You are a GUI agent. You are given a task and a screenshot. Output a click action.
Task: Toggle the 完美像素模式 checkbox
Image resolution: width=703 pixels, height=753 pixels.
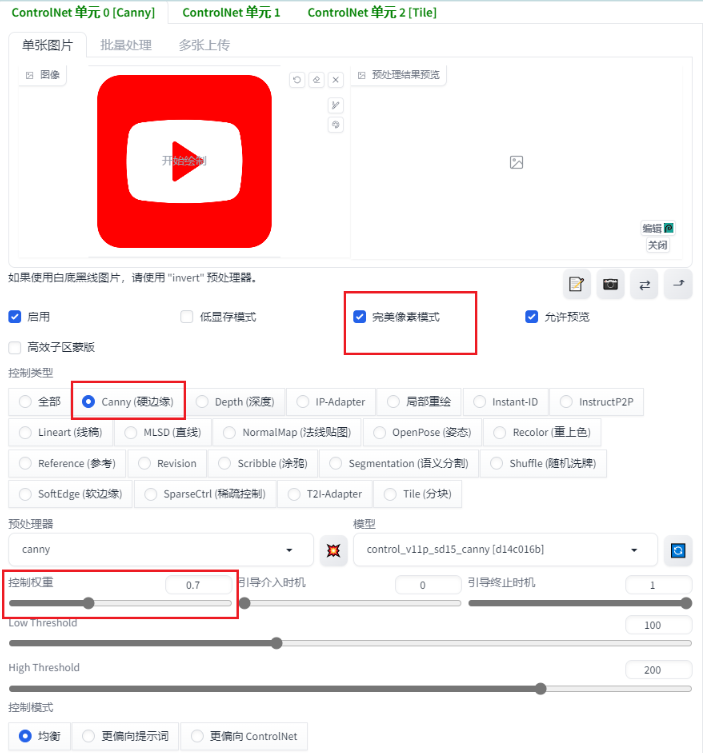coord(360,316)
